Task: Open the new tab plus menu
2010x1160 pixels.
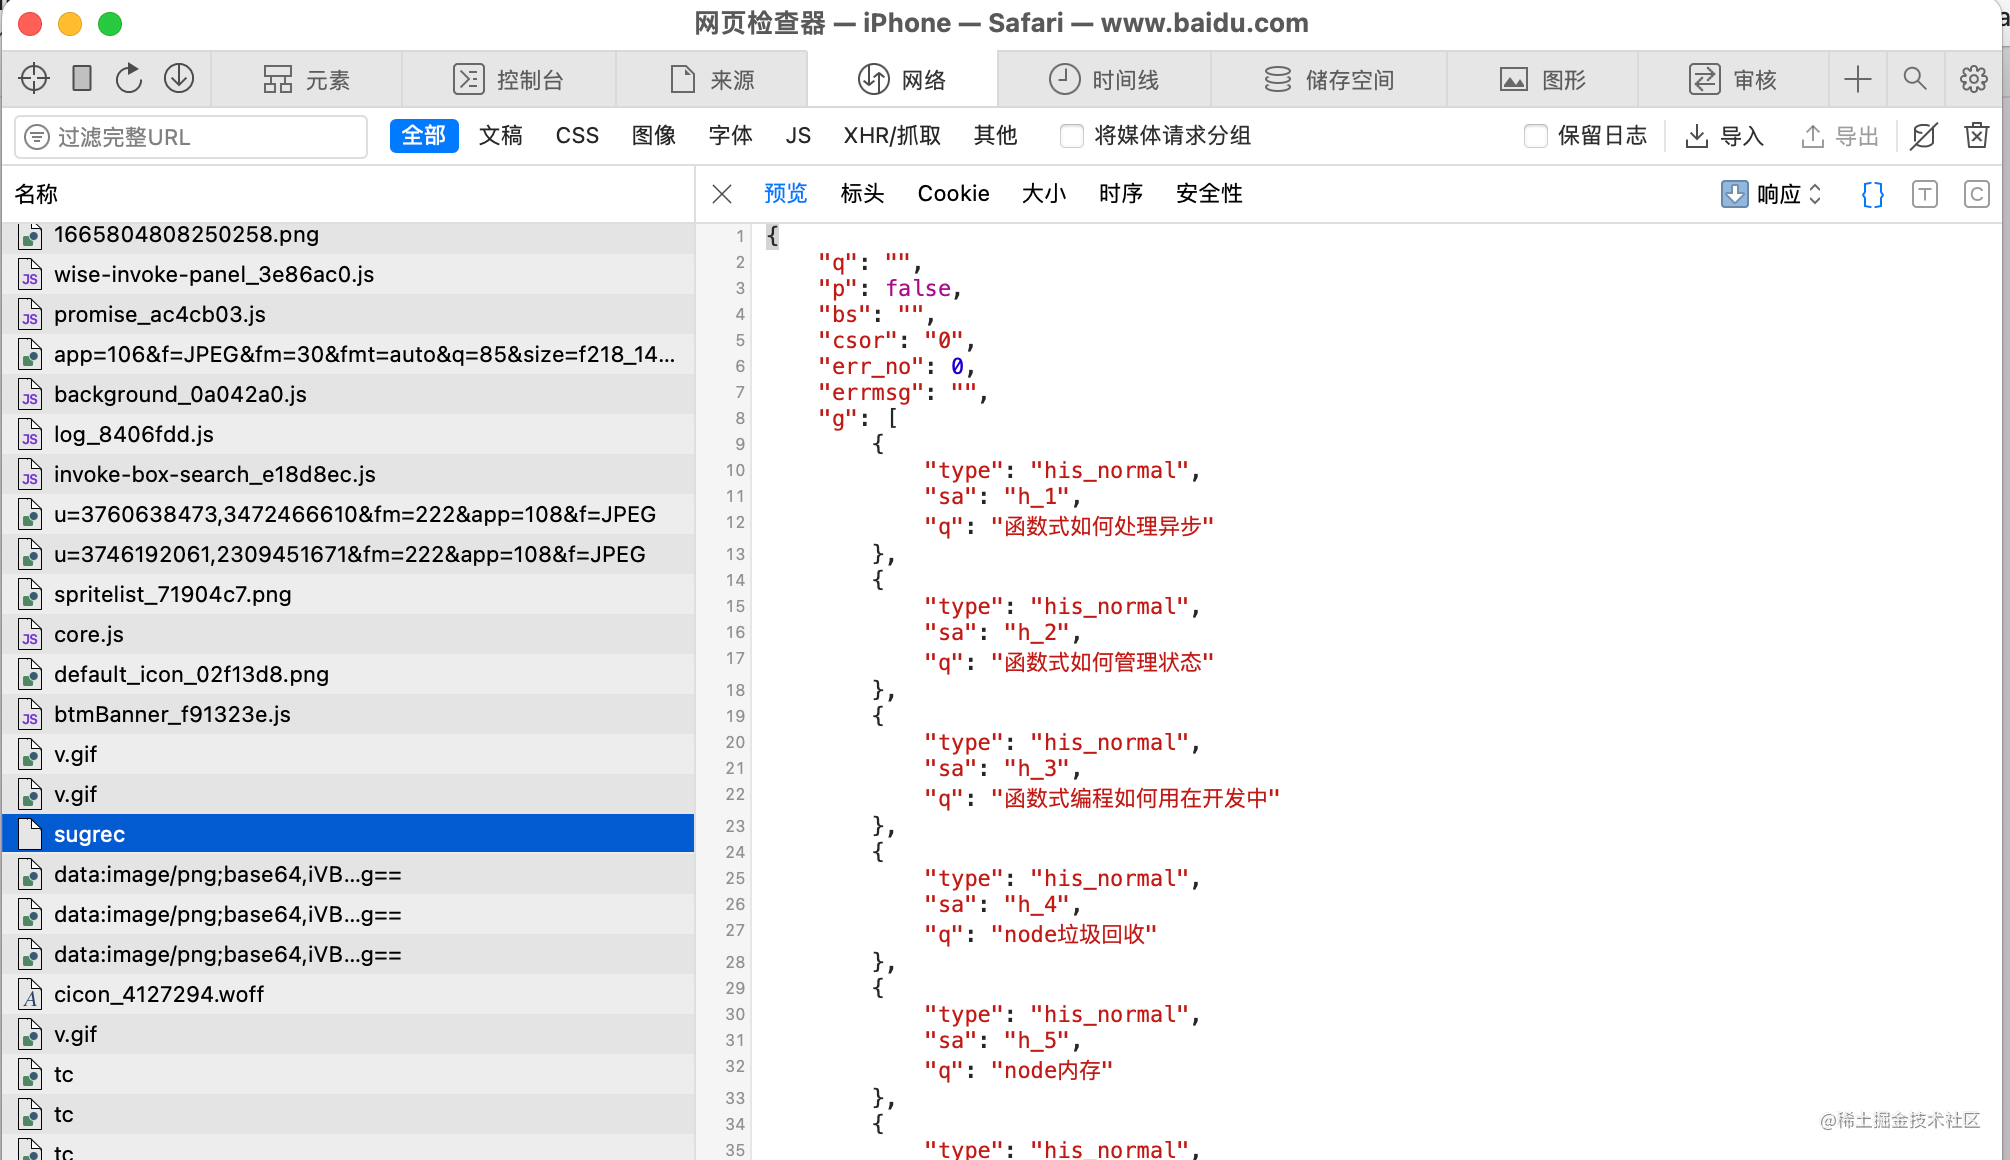Action: pyautogui.click(x=1857, y=79)
